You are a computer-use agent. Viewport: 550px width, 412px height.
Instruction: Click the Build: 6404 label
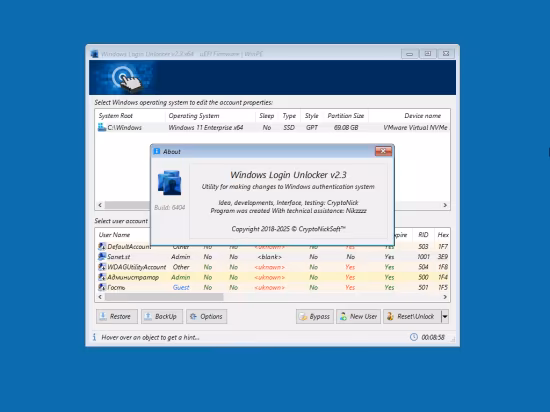pos(169,207)
